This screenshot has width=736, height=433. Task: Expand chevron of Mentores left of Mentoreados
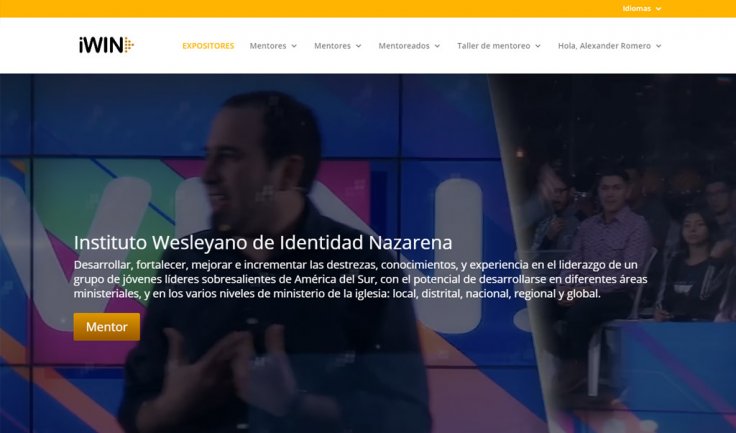click(359, 46)
